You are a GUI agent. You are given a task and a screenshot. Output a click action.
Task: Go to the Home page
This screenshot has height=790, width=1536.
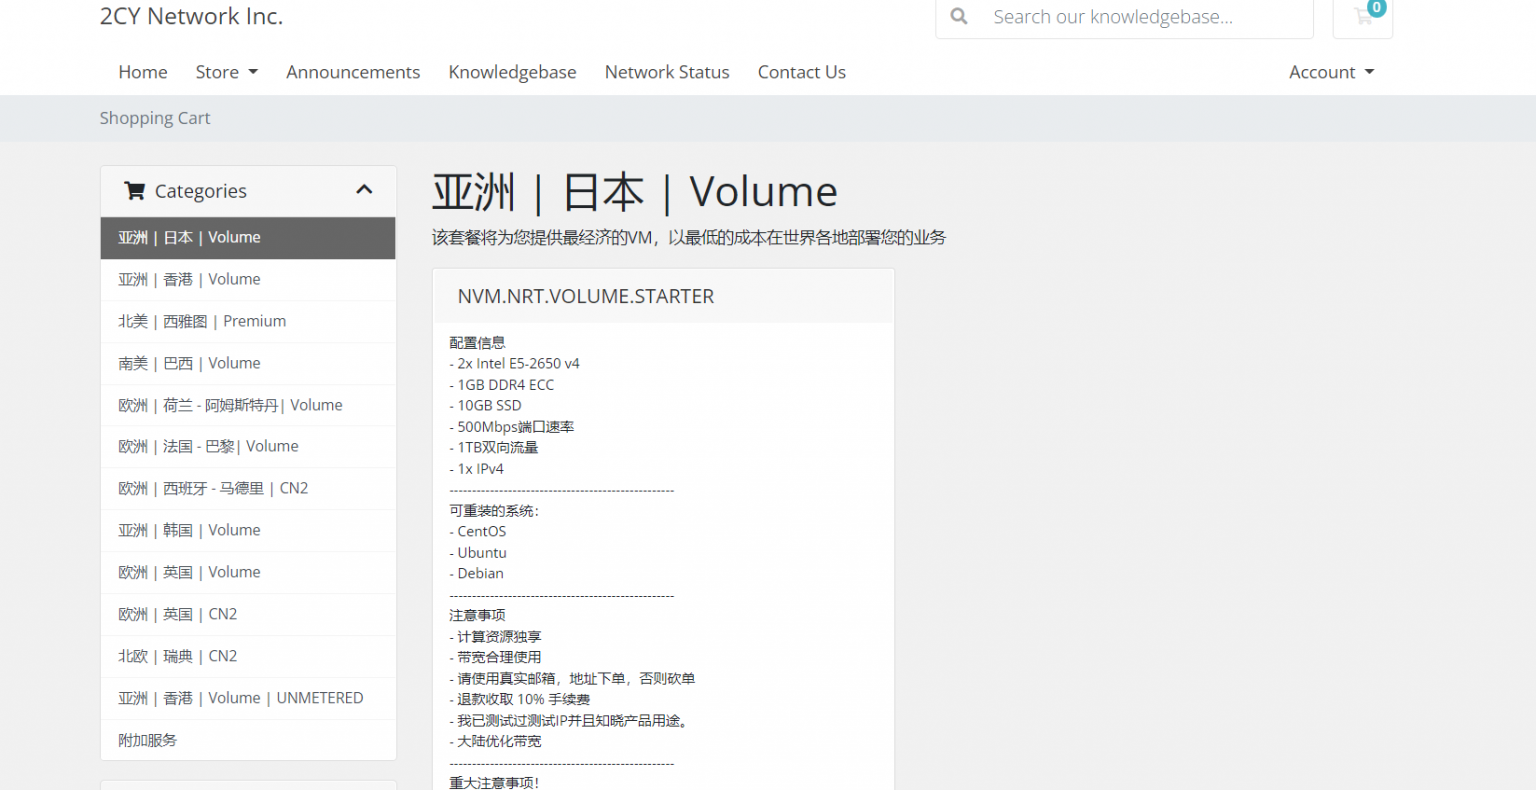[x=143, y=72]
